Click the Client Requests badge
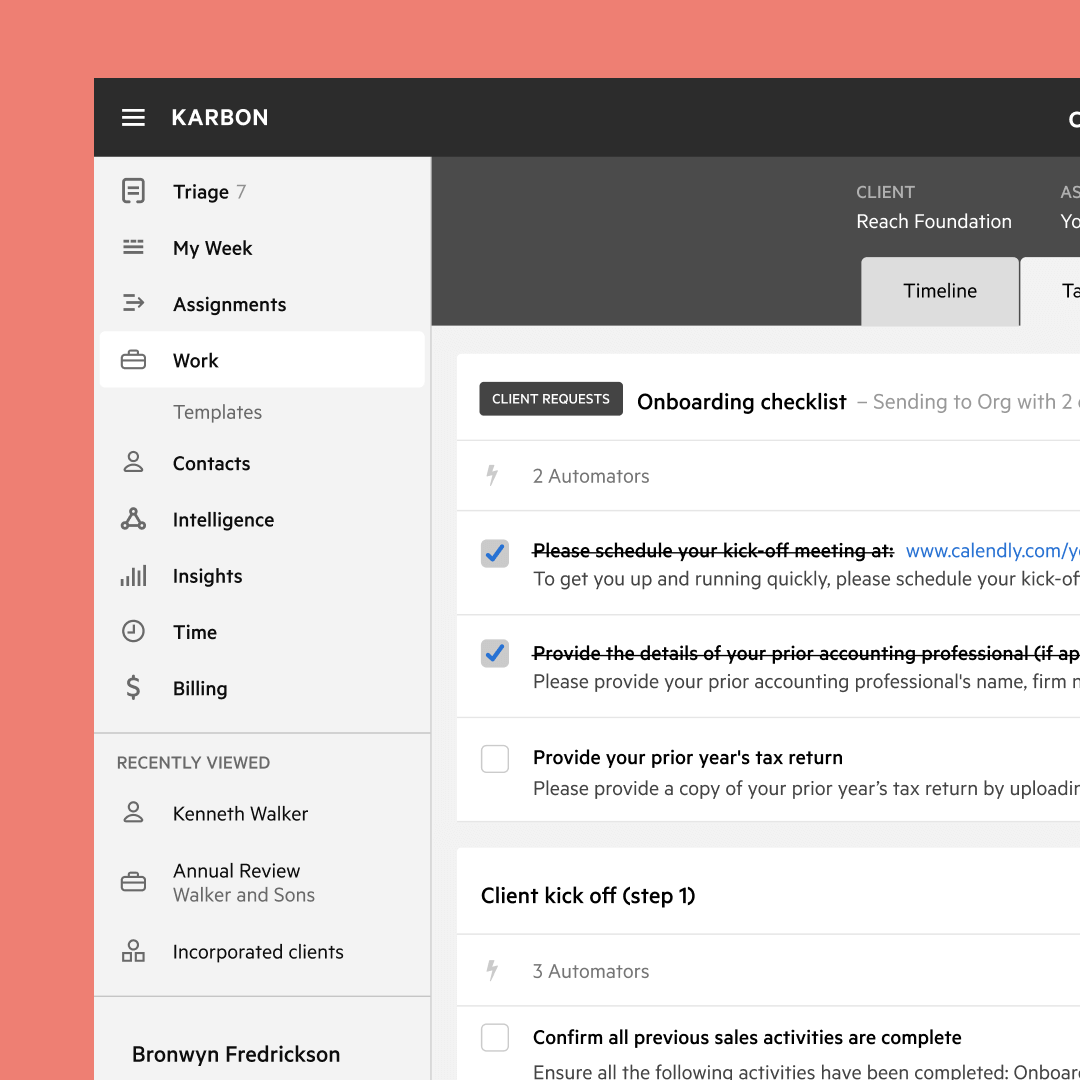 point(551,399)
